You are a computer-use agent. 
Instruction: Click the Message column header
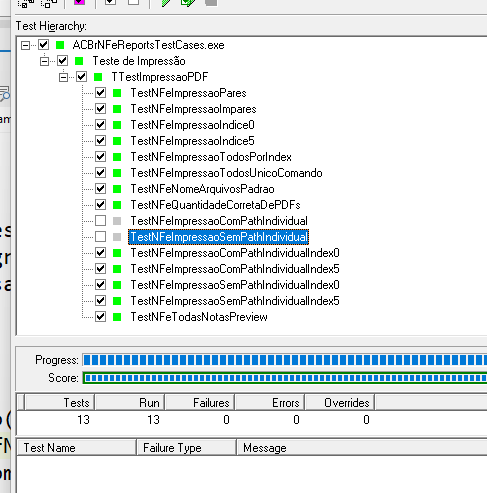pos(362,448)
